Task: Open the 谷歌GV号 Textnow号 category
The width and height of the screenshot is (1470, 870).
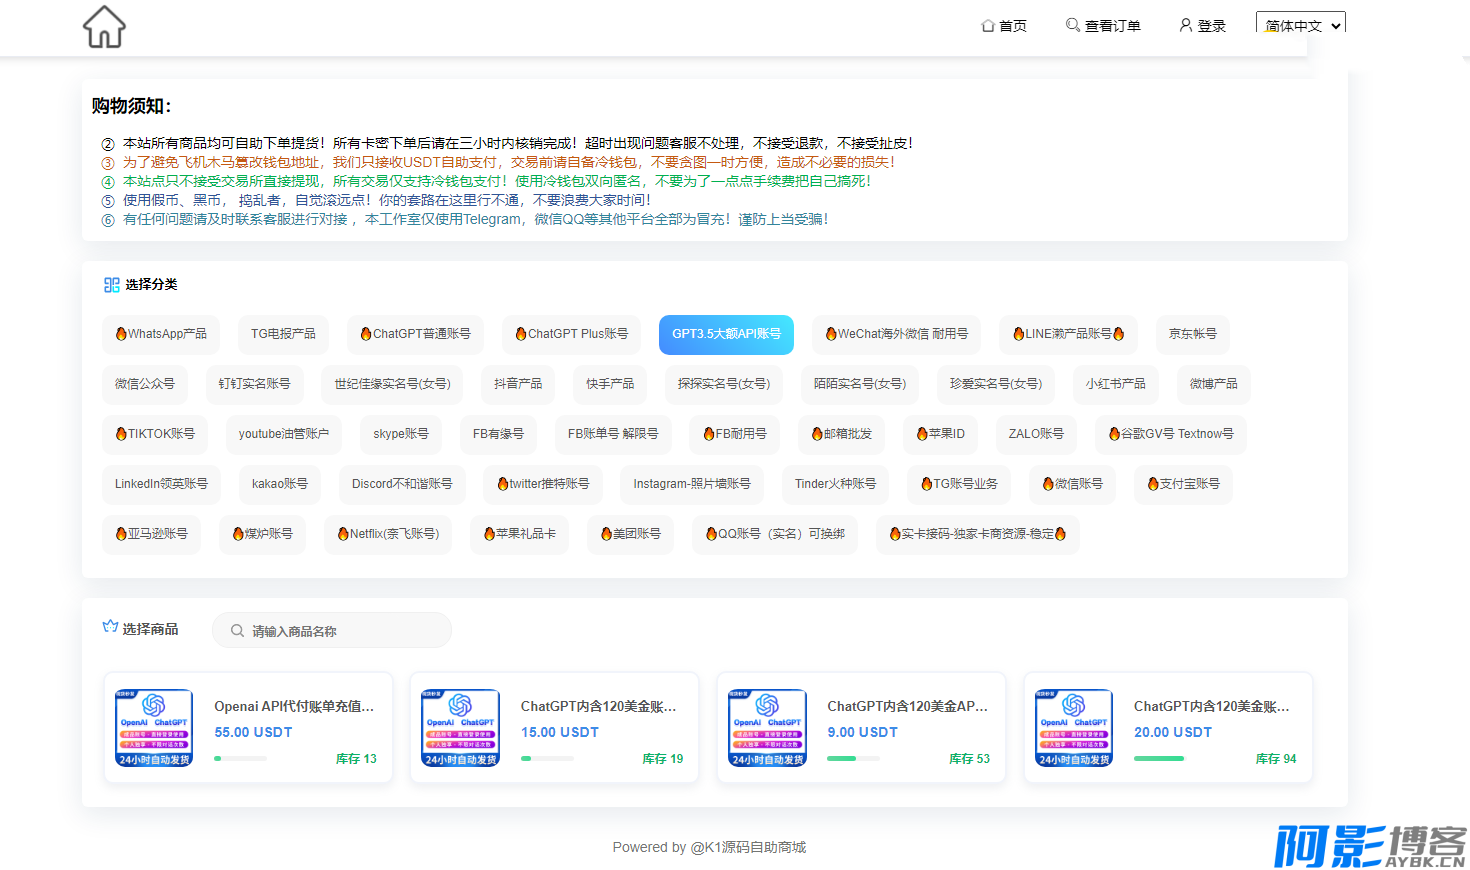Action: (1171, 434)
